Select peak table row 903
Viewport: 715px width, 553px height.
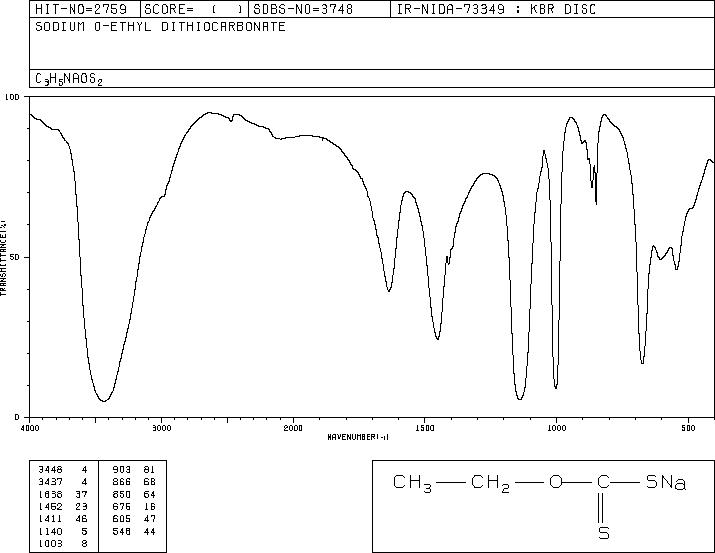(134, 470)
